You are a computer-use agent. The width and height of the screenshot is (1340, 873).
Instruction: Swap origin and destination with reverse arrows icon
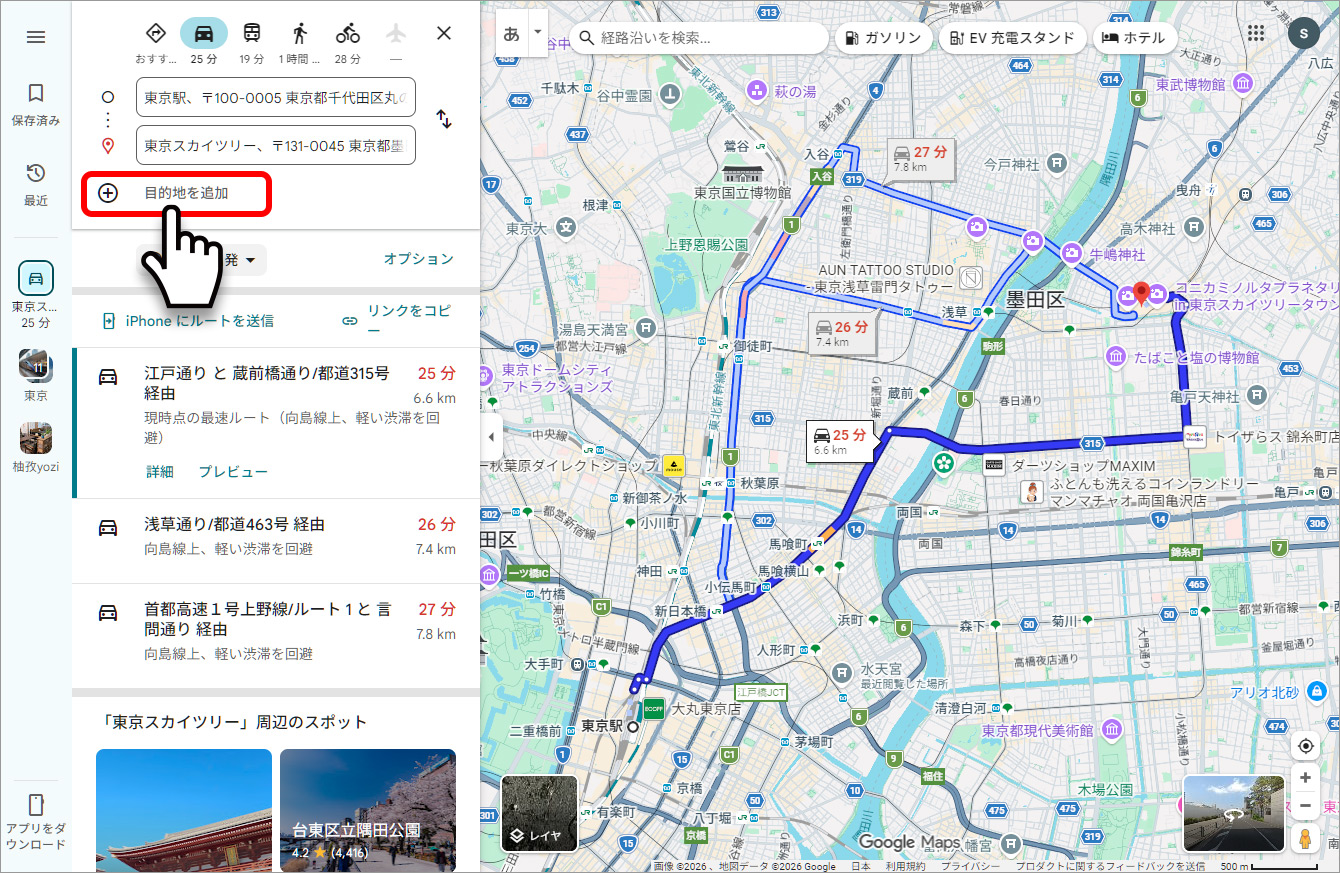[x=443, y=120]
